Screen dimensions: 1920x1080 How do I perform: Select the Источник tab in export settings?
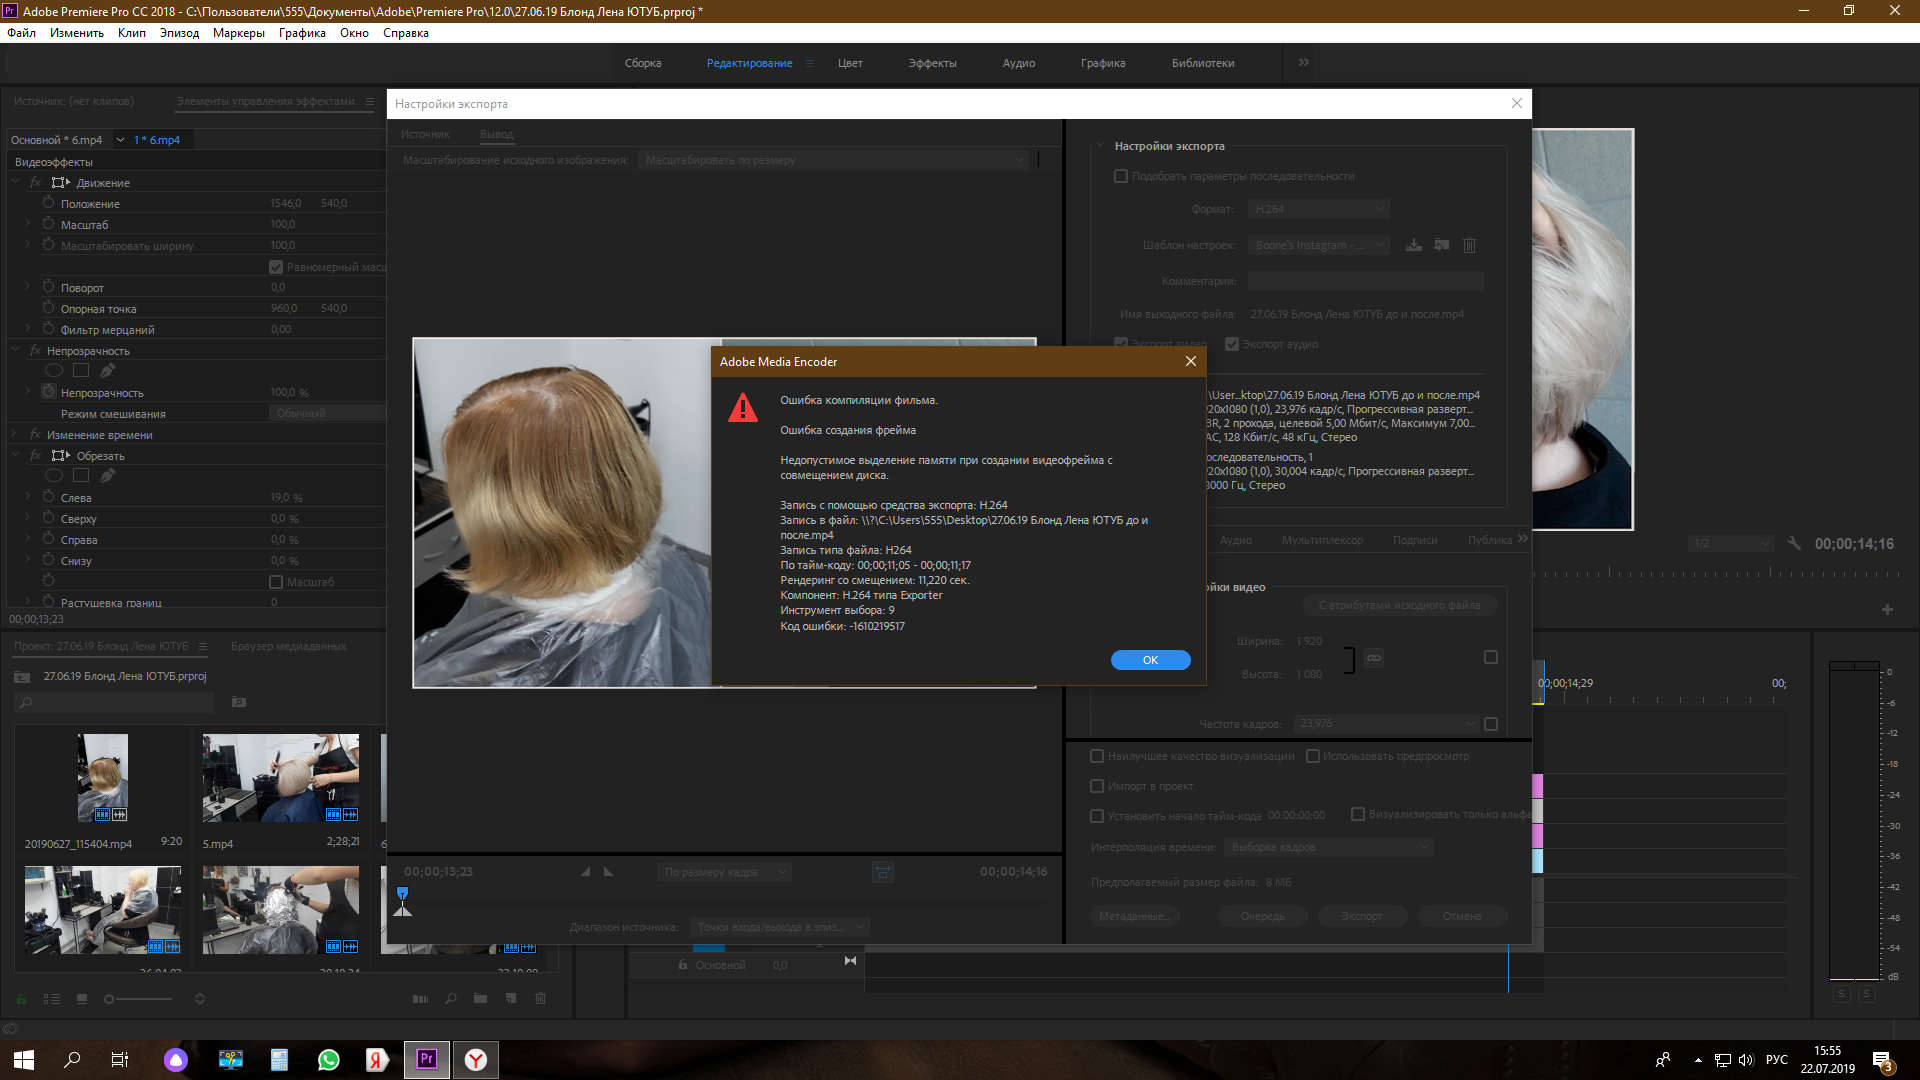(425, 134)
